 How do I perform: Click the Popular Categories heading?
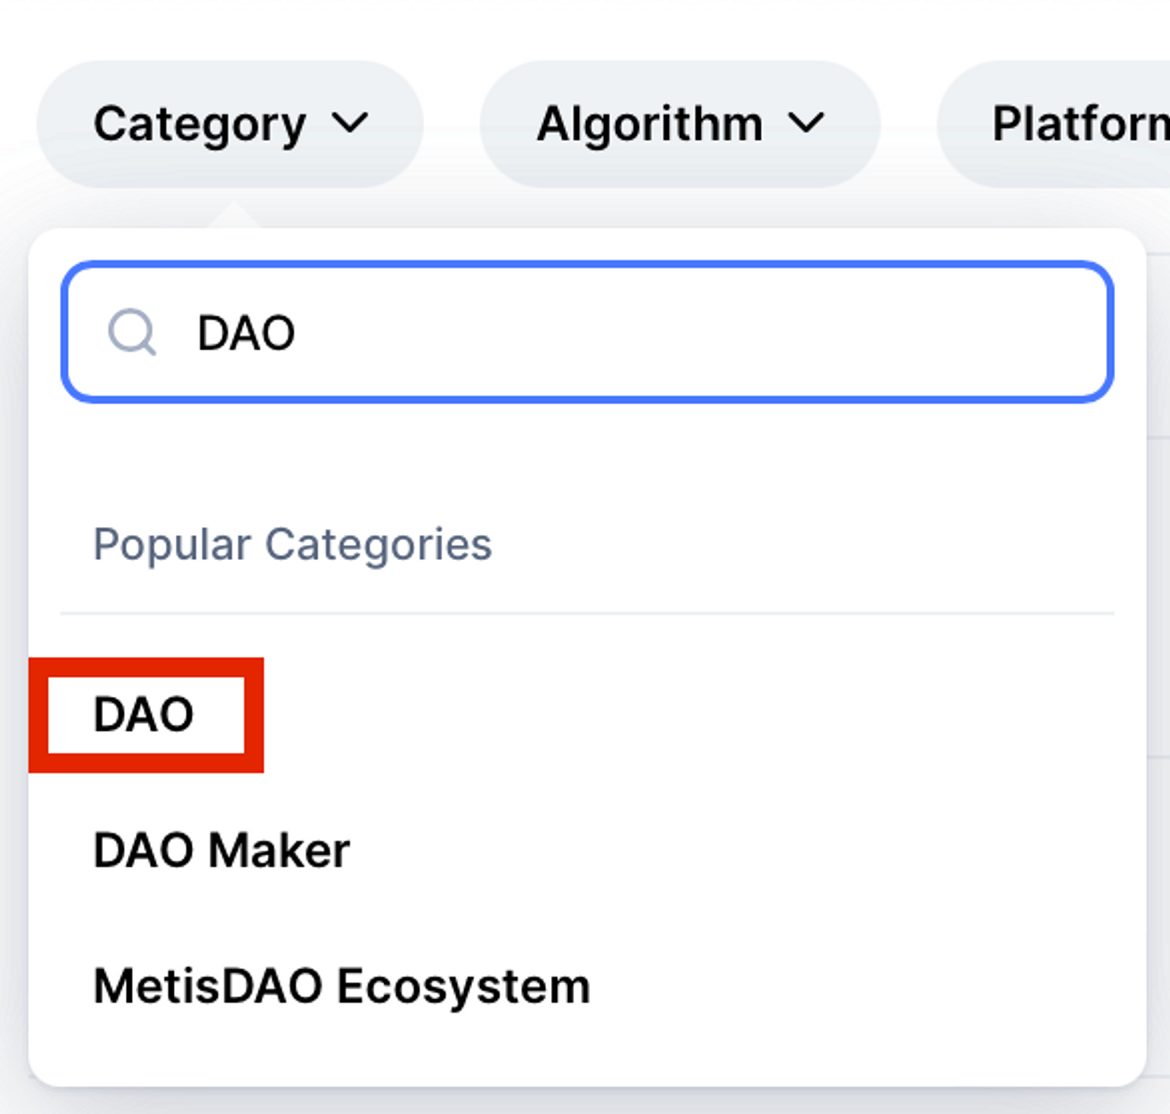coord(292,545)
